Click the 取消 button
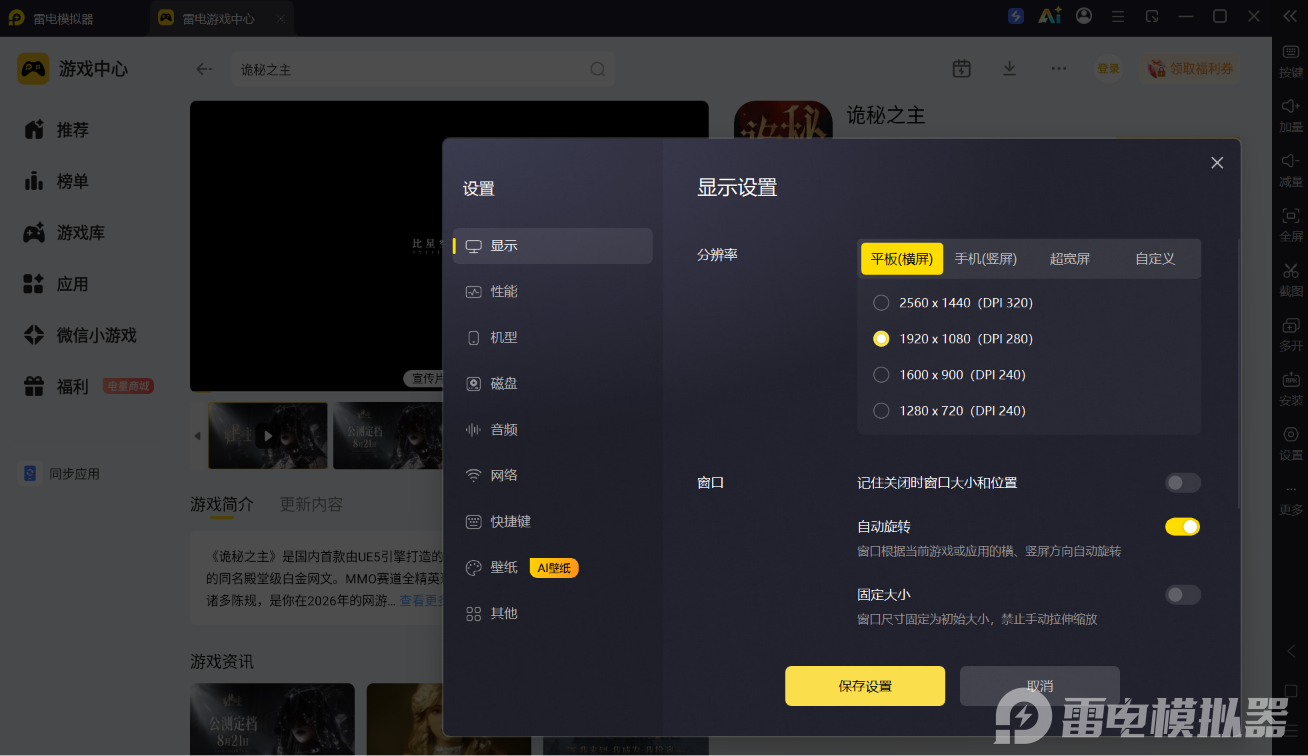The width and height of the screenshot is (1308, 756). click(1040, 686)
